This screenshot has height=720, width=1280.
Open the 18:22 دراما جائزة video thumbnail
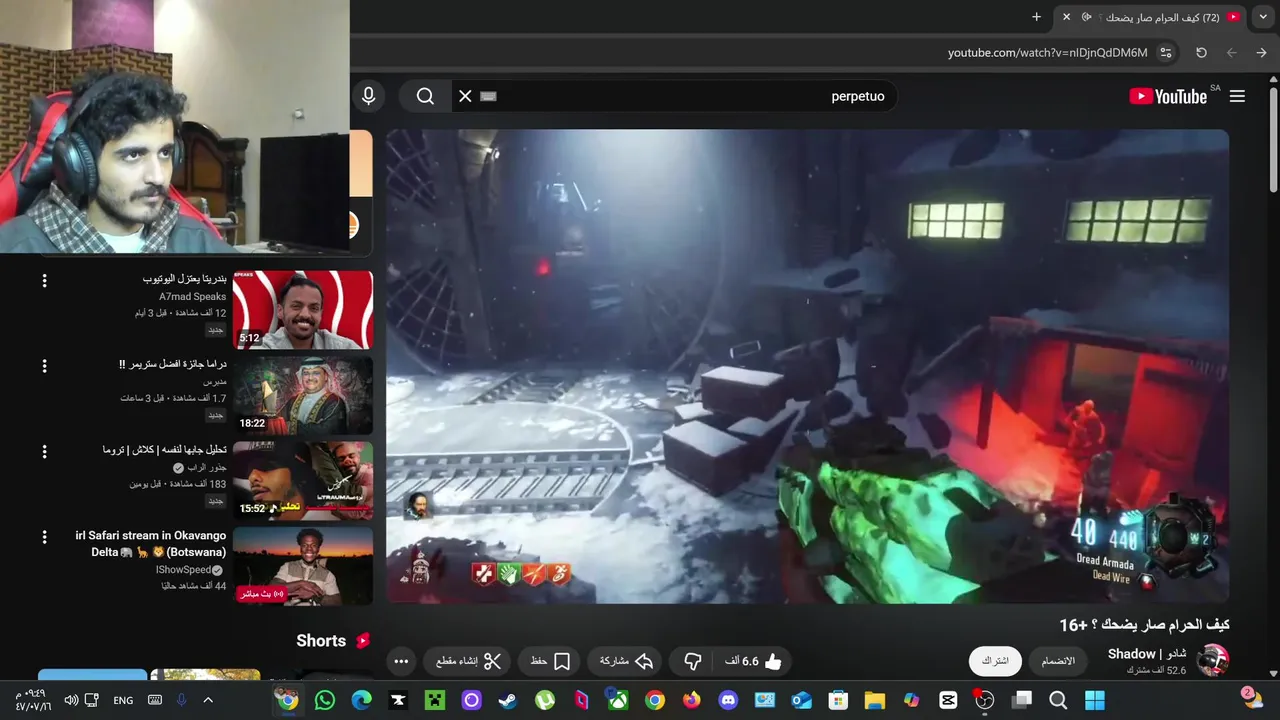pyautogui.click(x=303, y=395)
